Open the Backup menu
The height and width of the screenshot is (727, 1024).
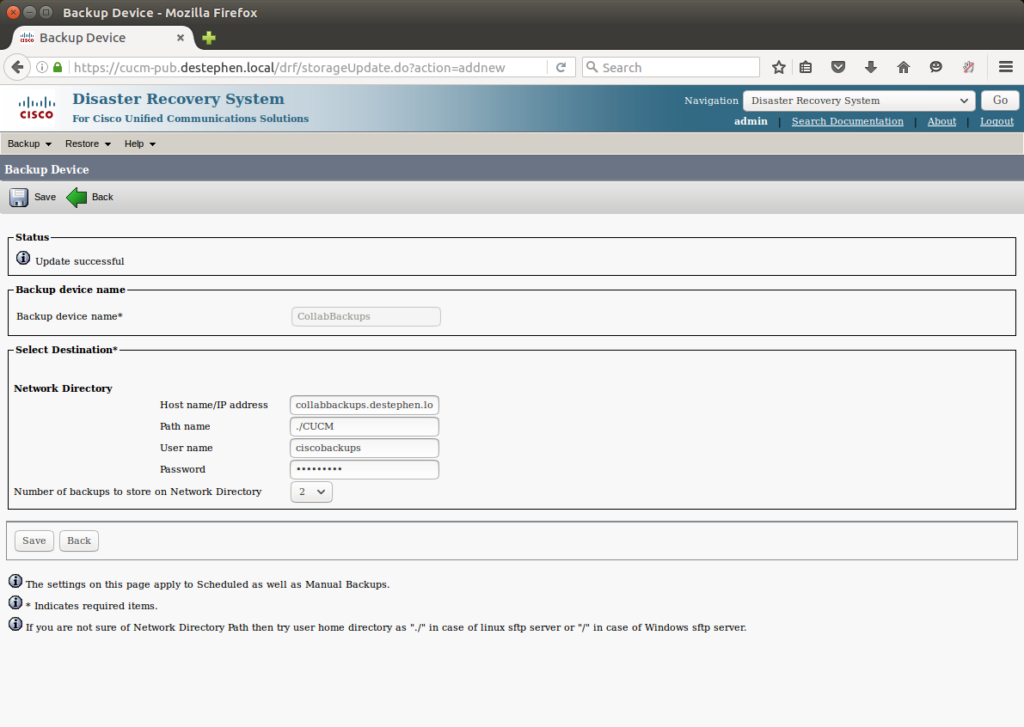pyautogui.click(x=29, y=144)
